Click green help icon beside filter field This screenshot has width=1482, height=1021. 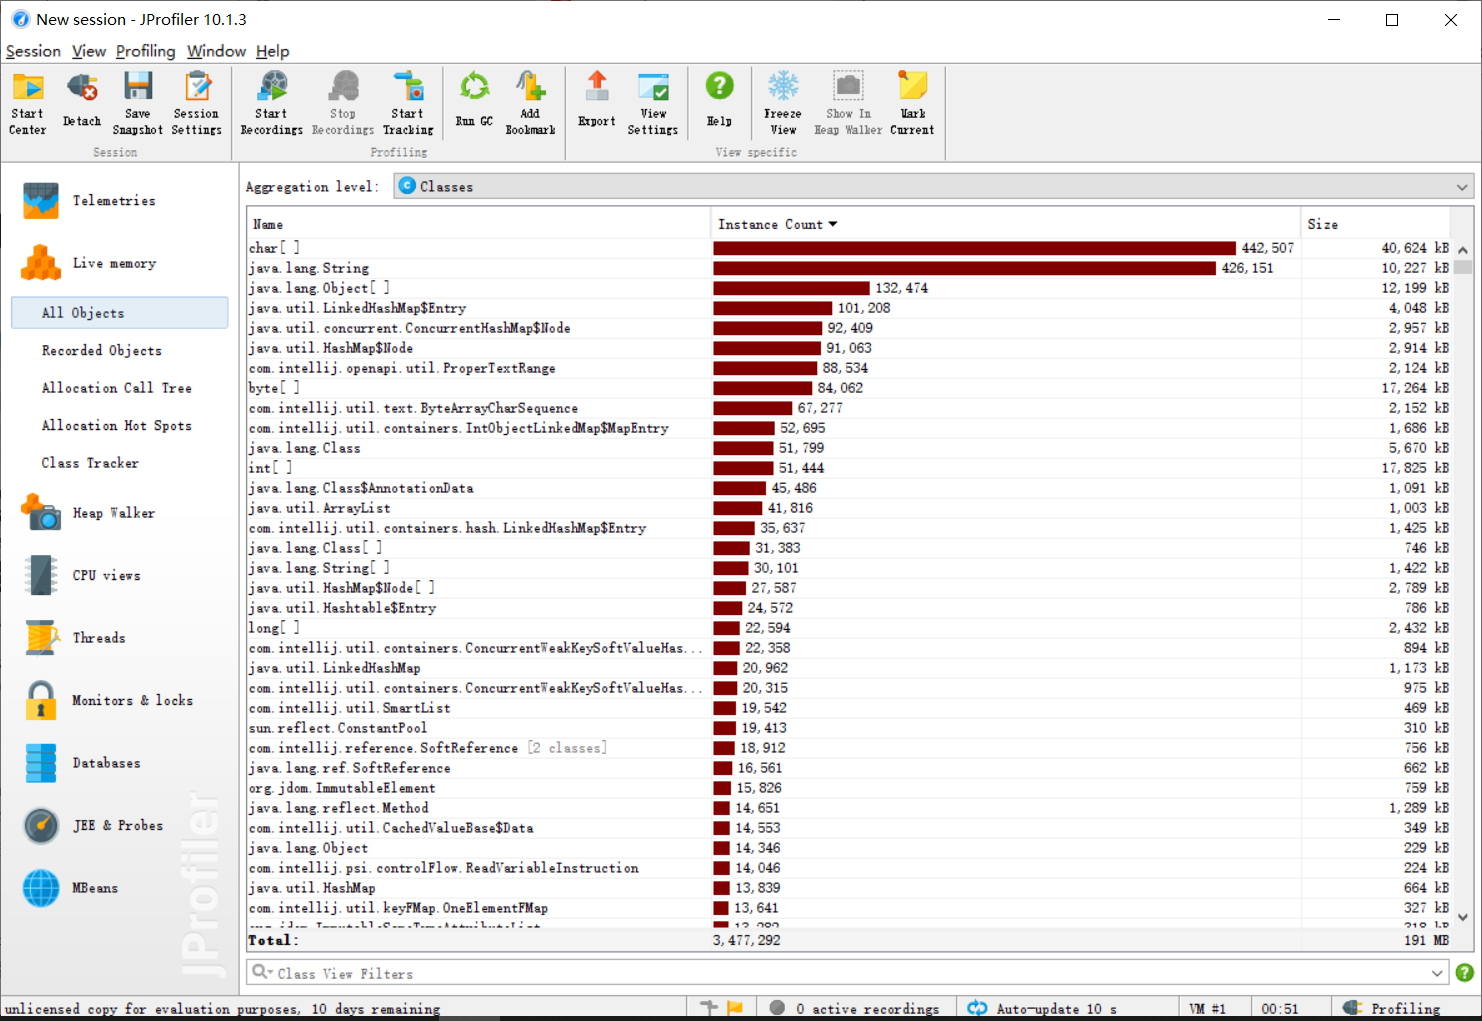tap(1464, 973)
